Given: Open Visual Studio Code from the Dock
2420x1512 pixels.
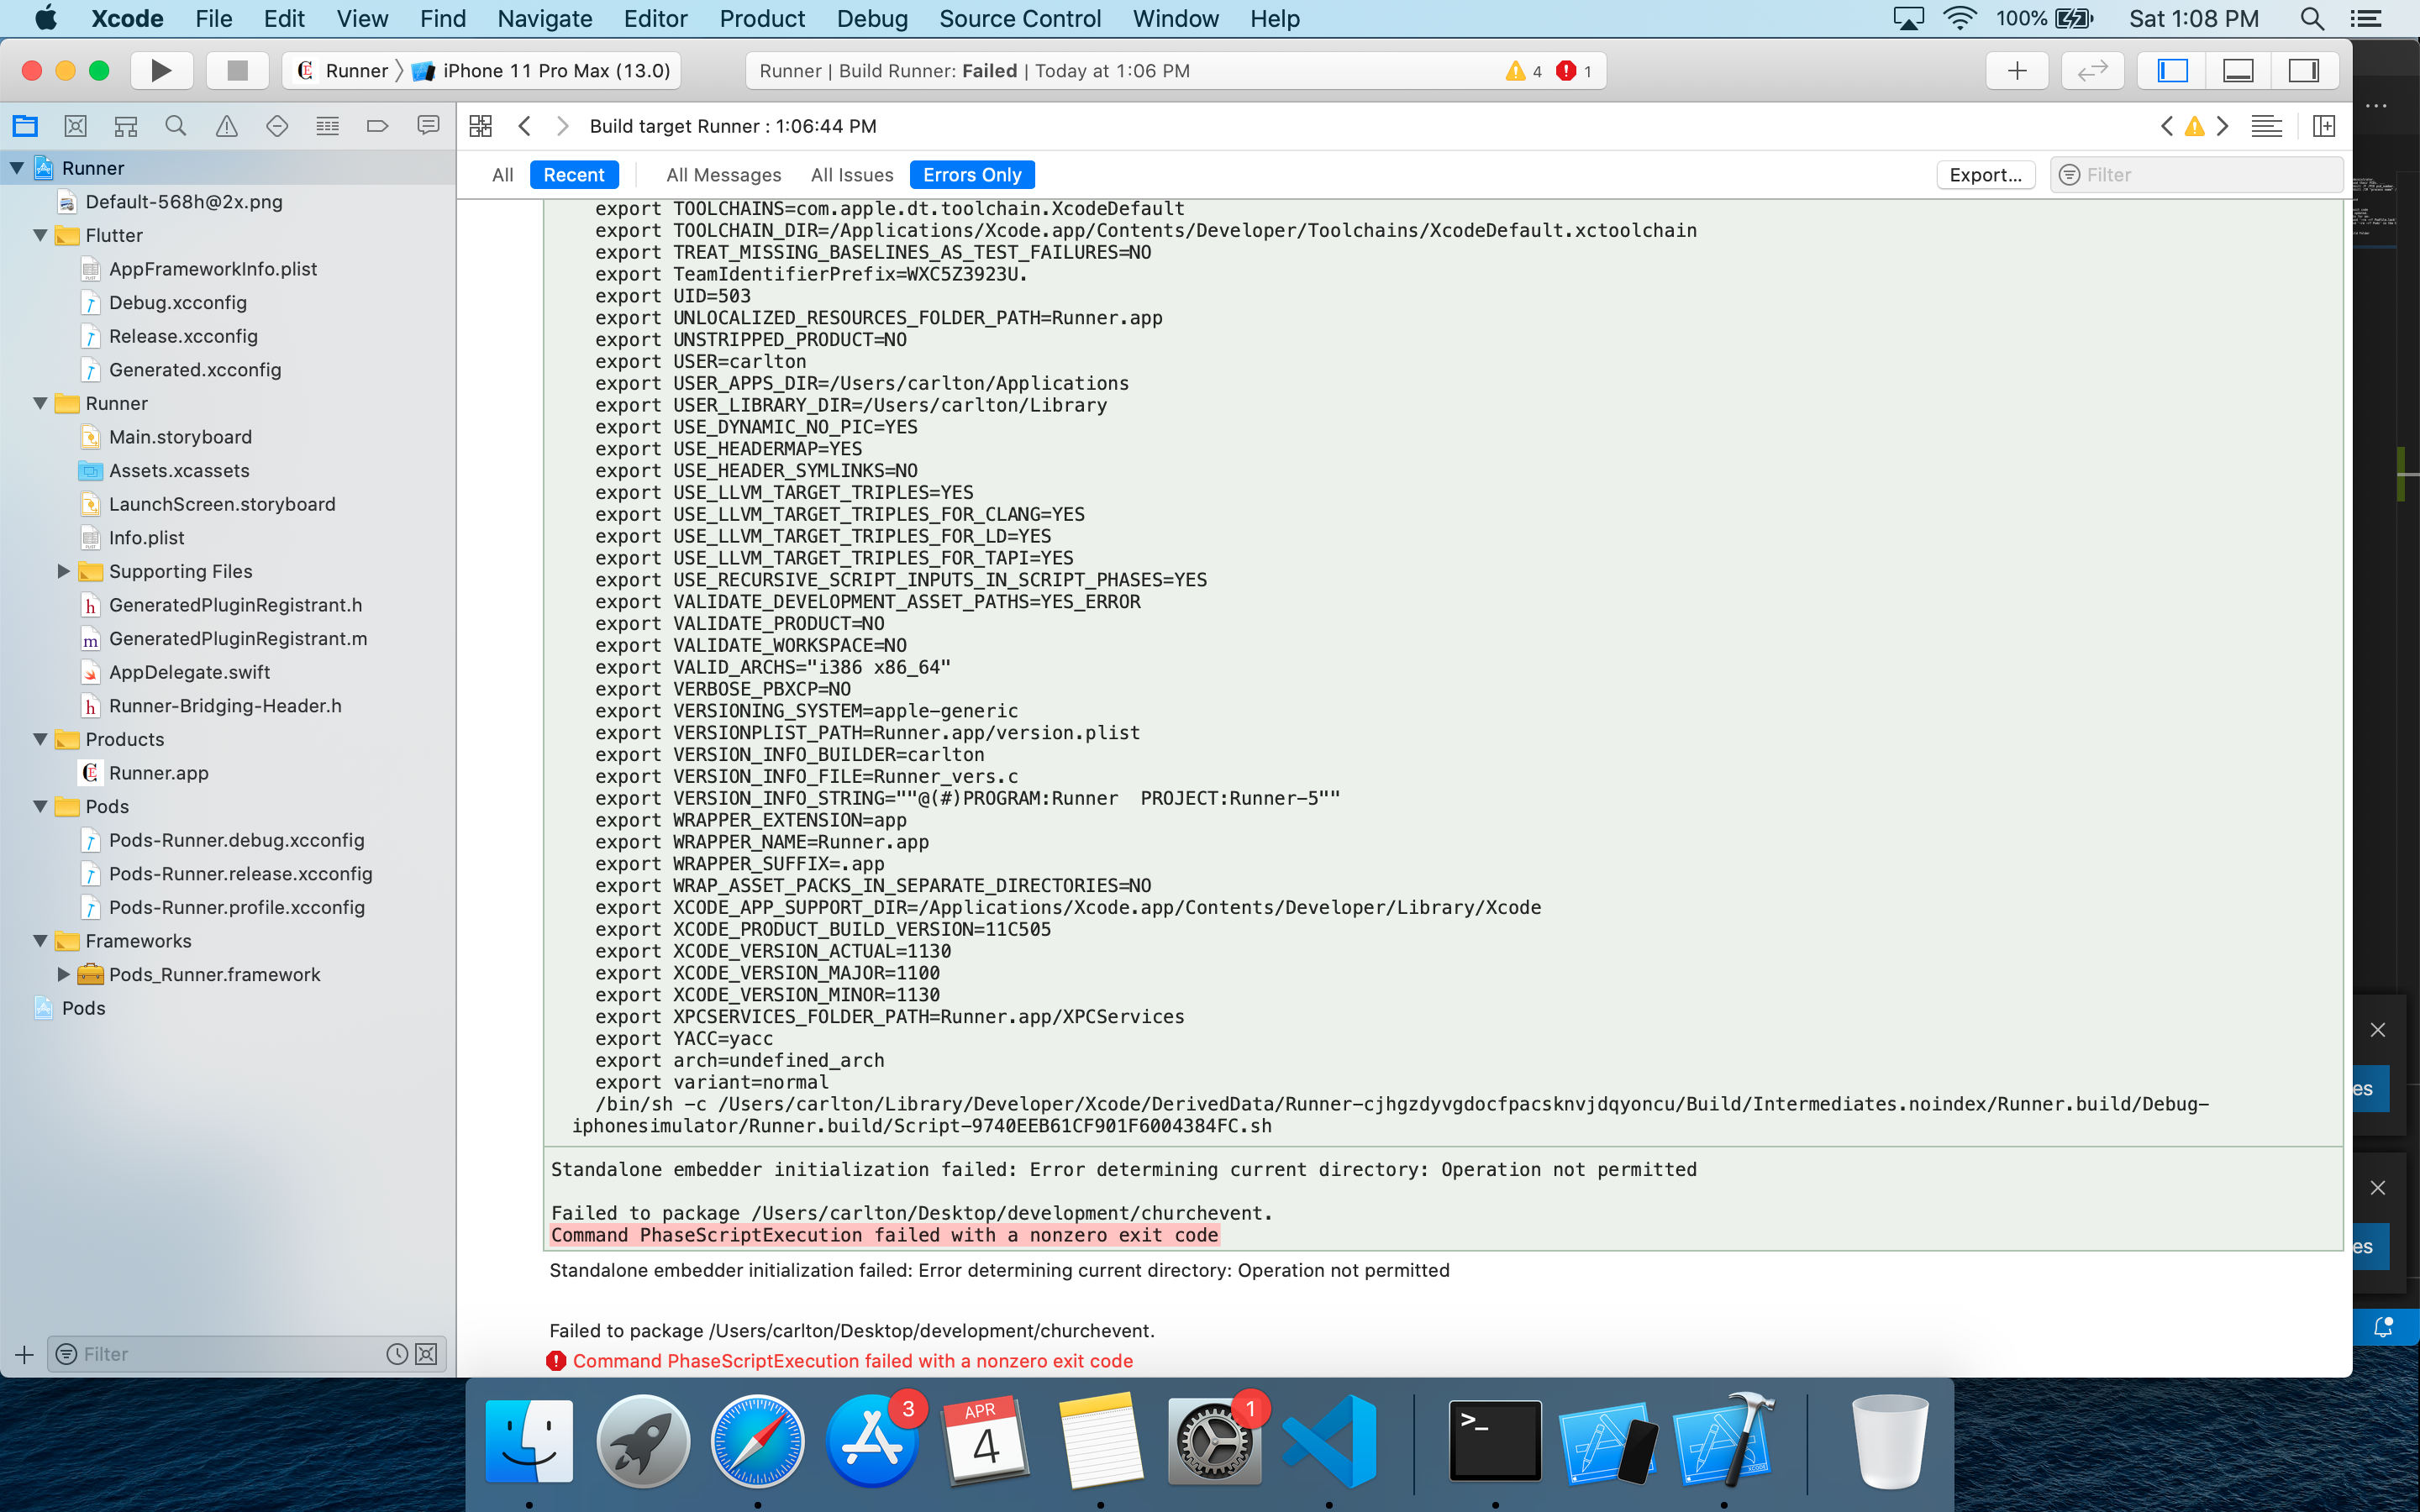Looking at the screenshot, I should click(1329, 1440).
